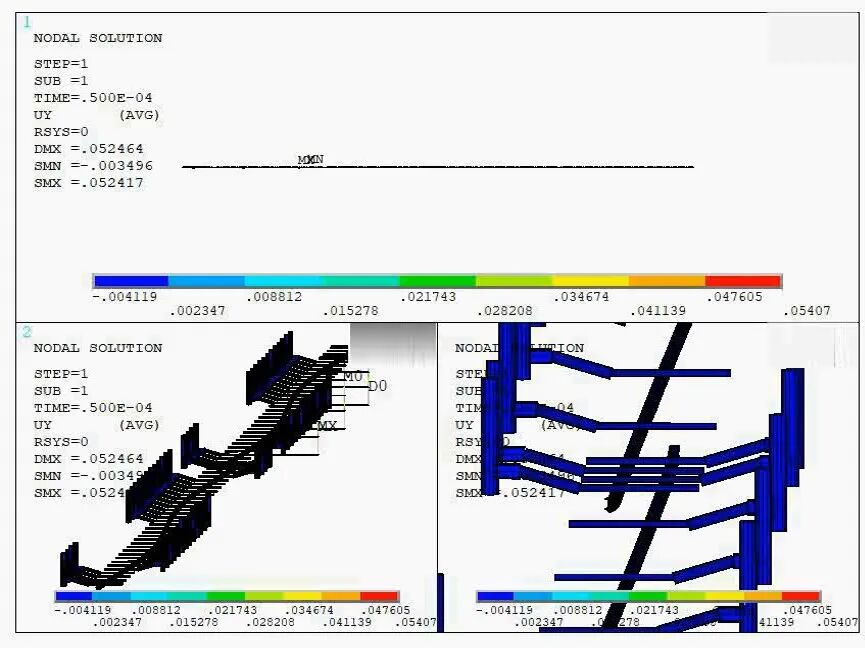Select window 2 number label

click(x=27, y=332)
